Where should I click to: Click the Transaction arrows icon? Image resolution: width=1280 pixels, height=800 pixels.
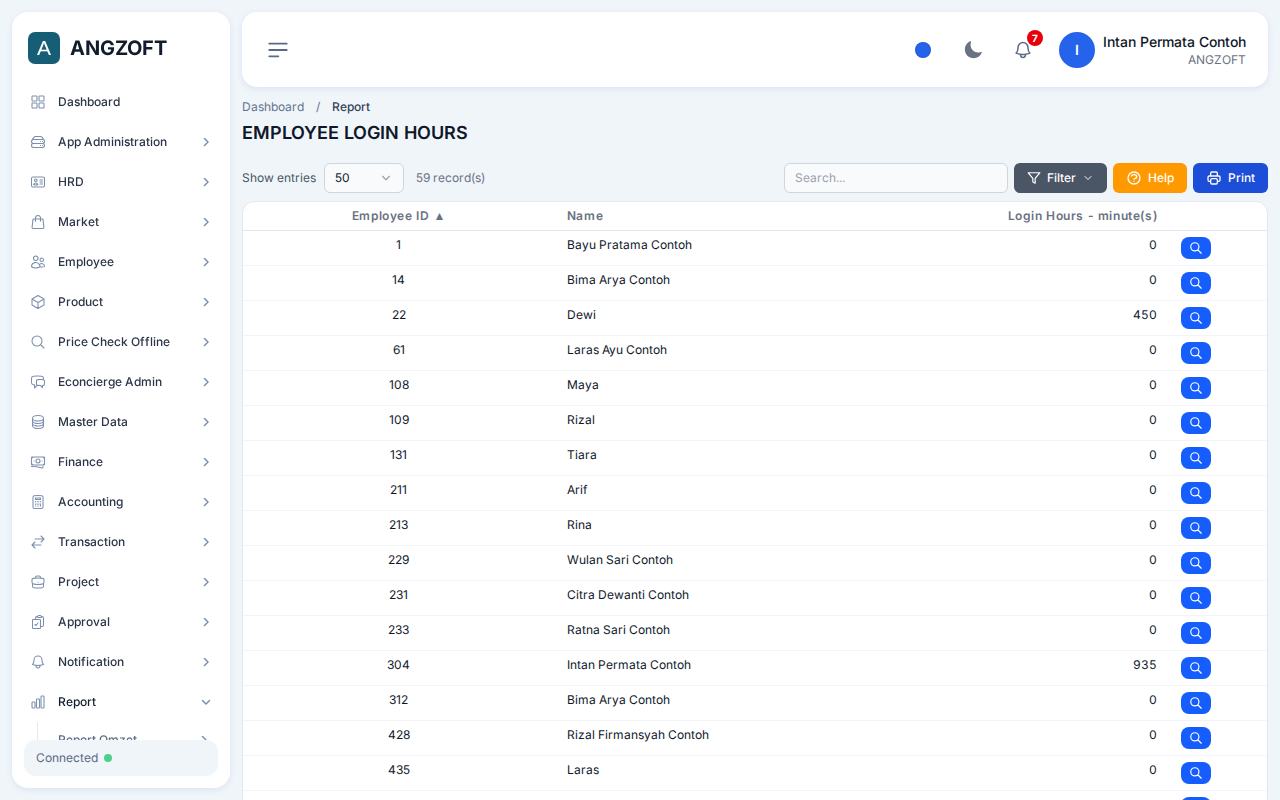coord(38,542)
